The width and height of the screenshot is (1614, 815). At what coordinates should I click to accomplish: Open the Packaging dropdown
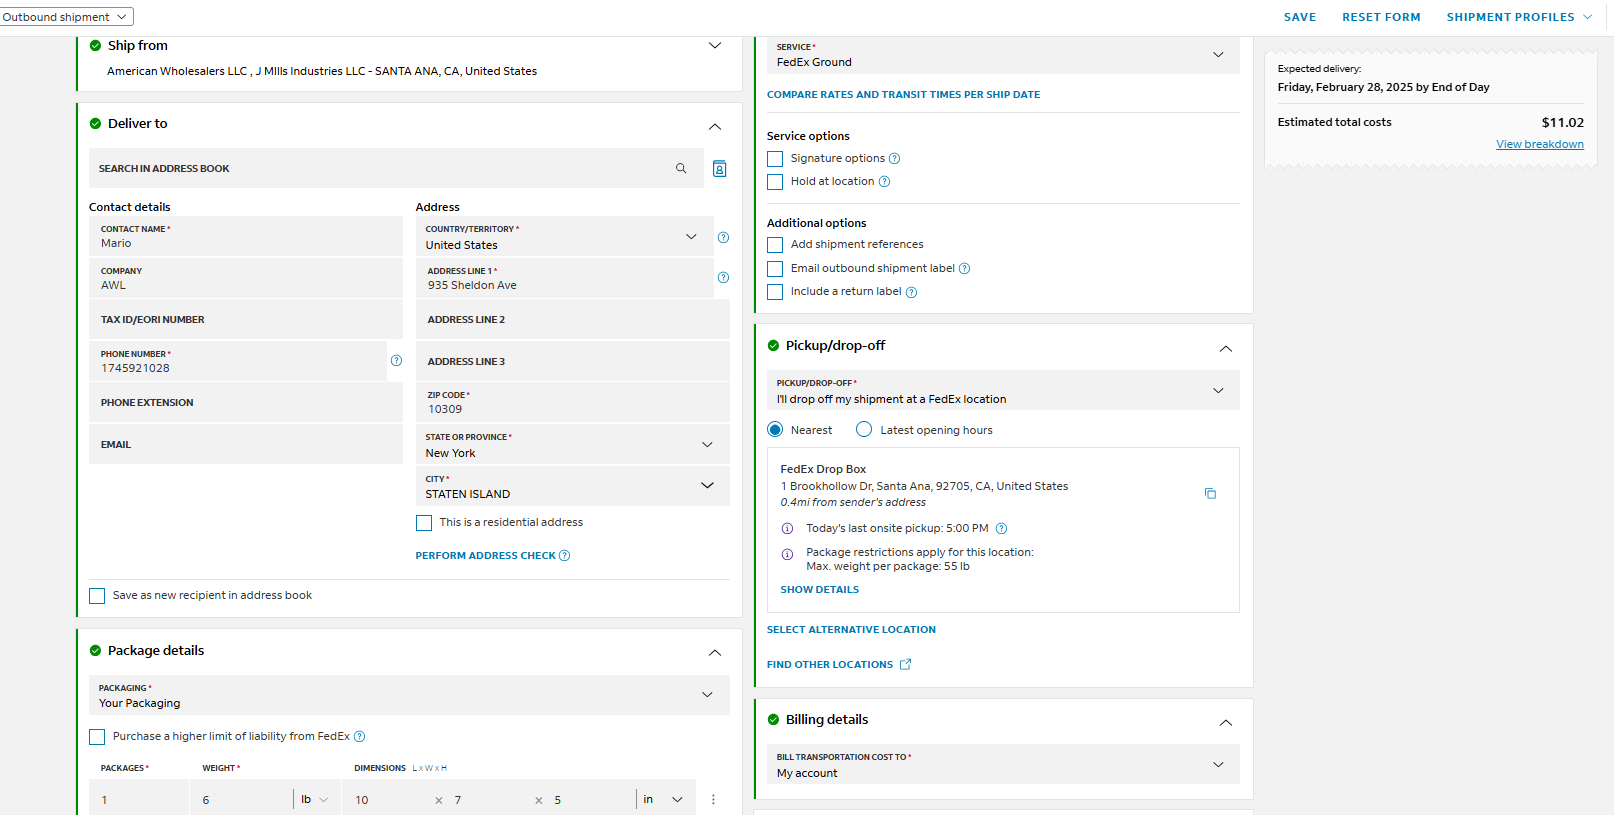[409, 696]
